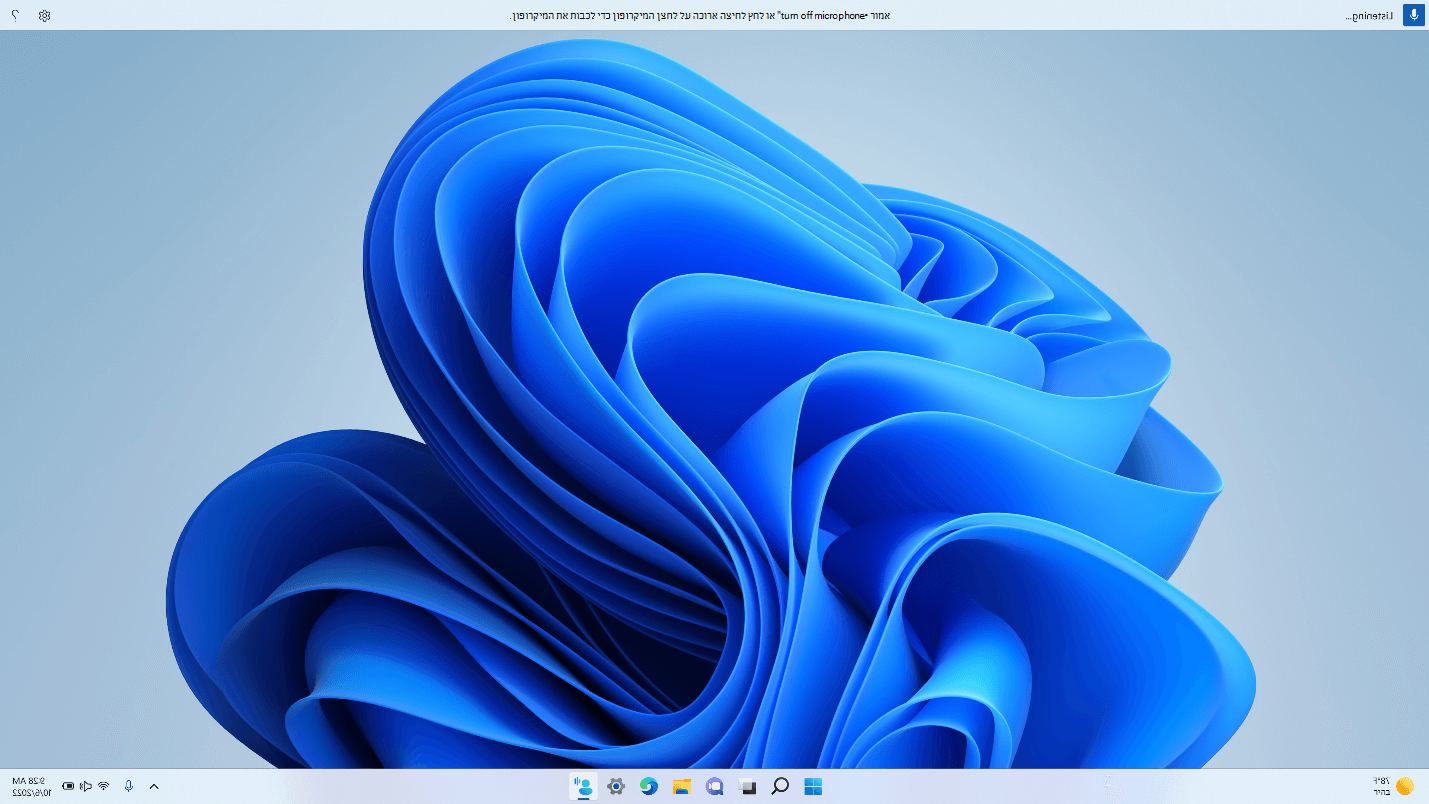Viewport: 1429px width, 804px height.
Task: Open the clock and date panel
Action: 31,786
